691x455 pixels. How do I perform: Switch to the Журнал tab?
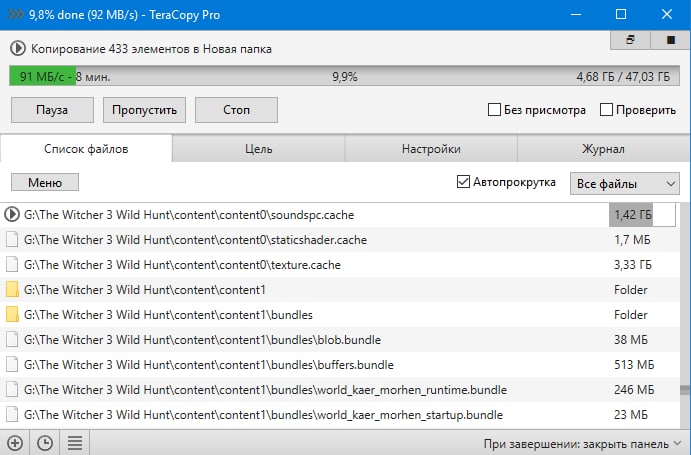pos(604,149)
